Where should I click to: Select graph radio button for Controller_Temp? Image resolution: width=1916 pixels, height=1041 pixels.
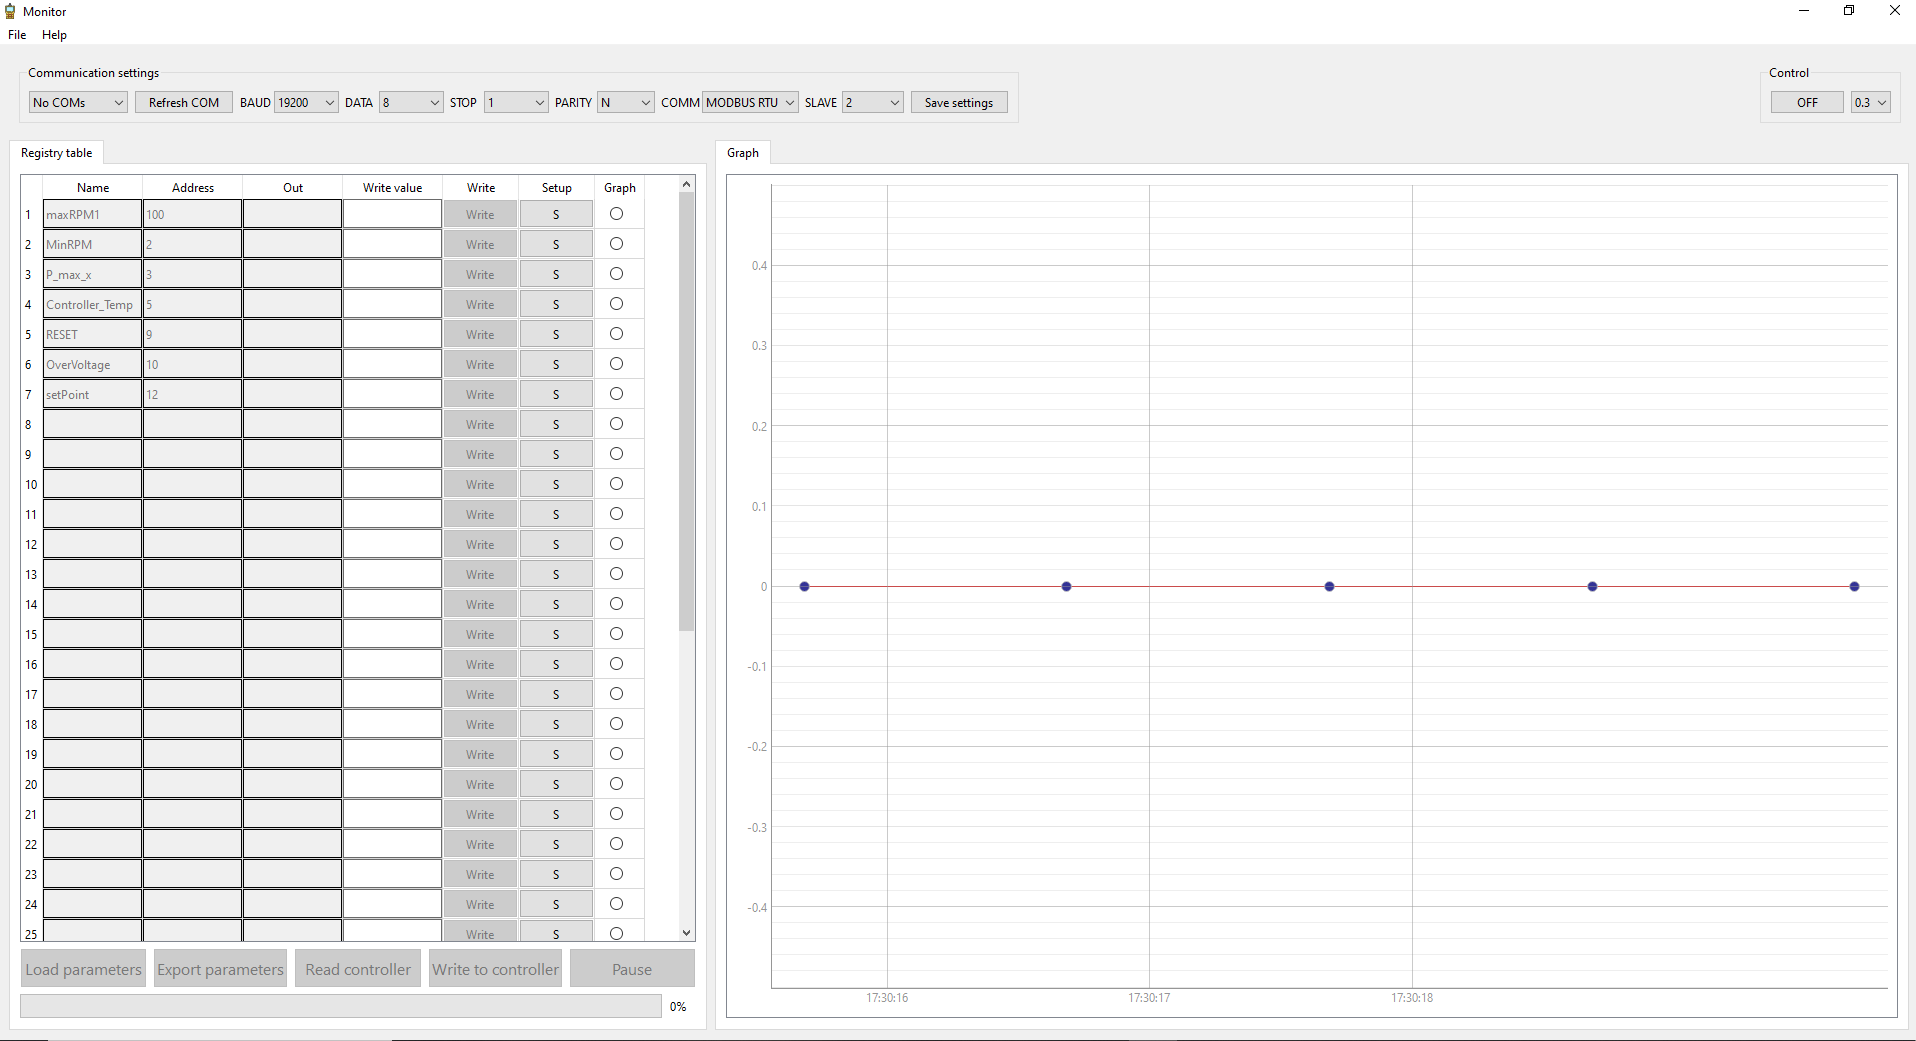[616, 304]
